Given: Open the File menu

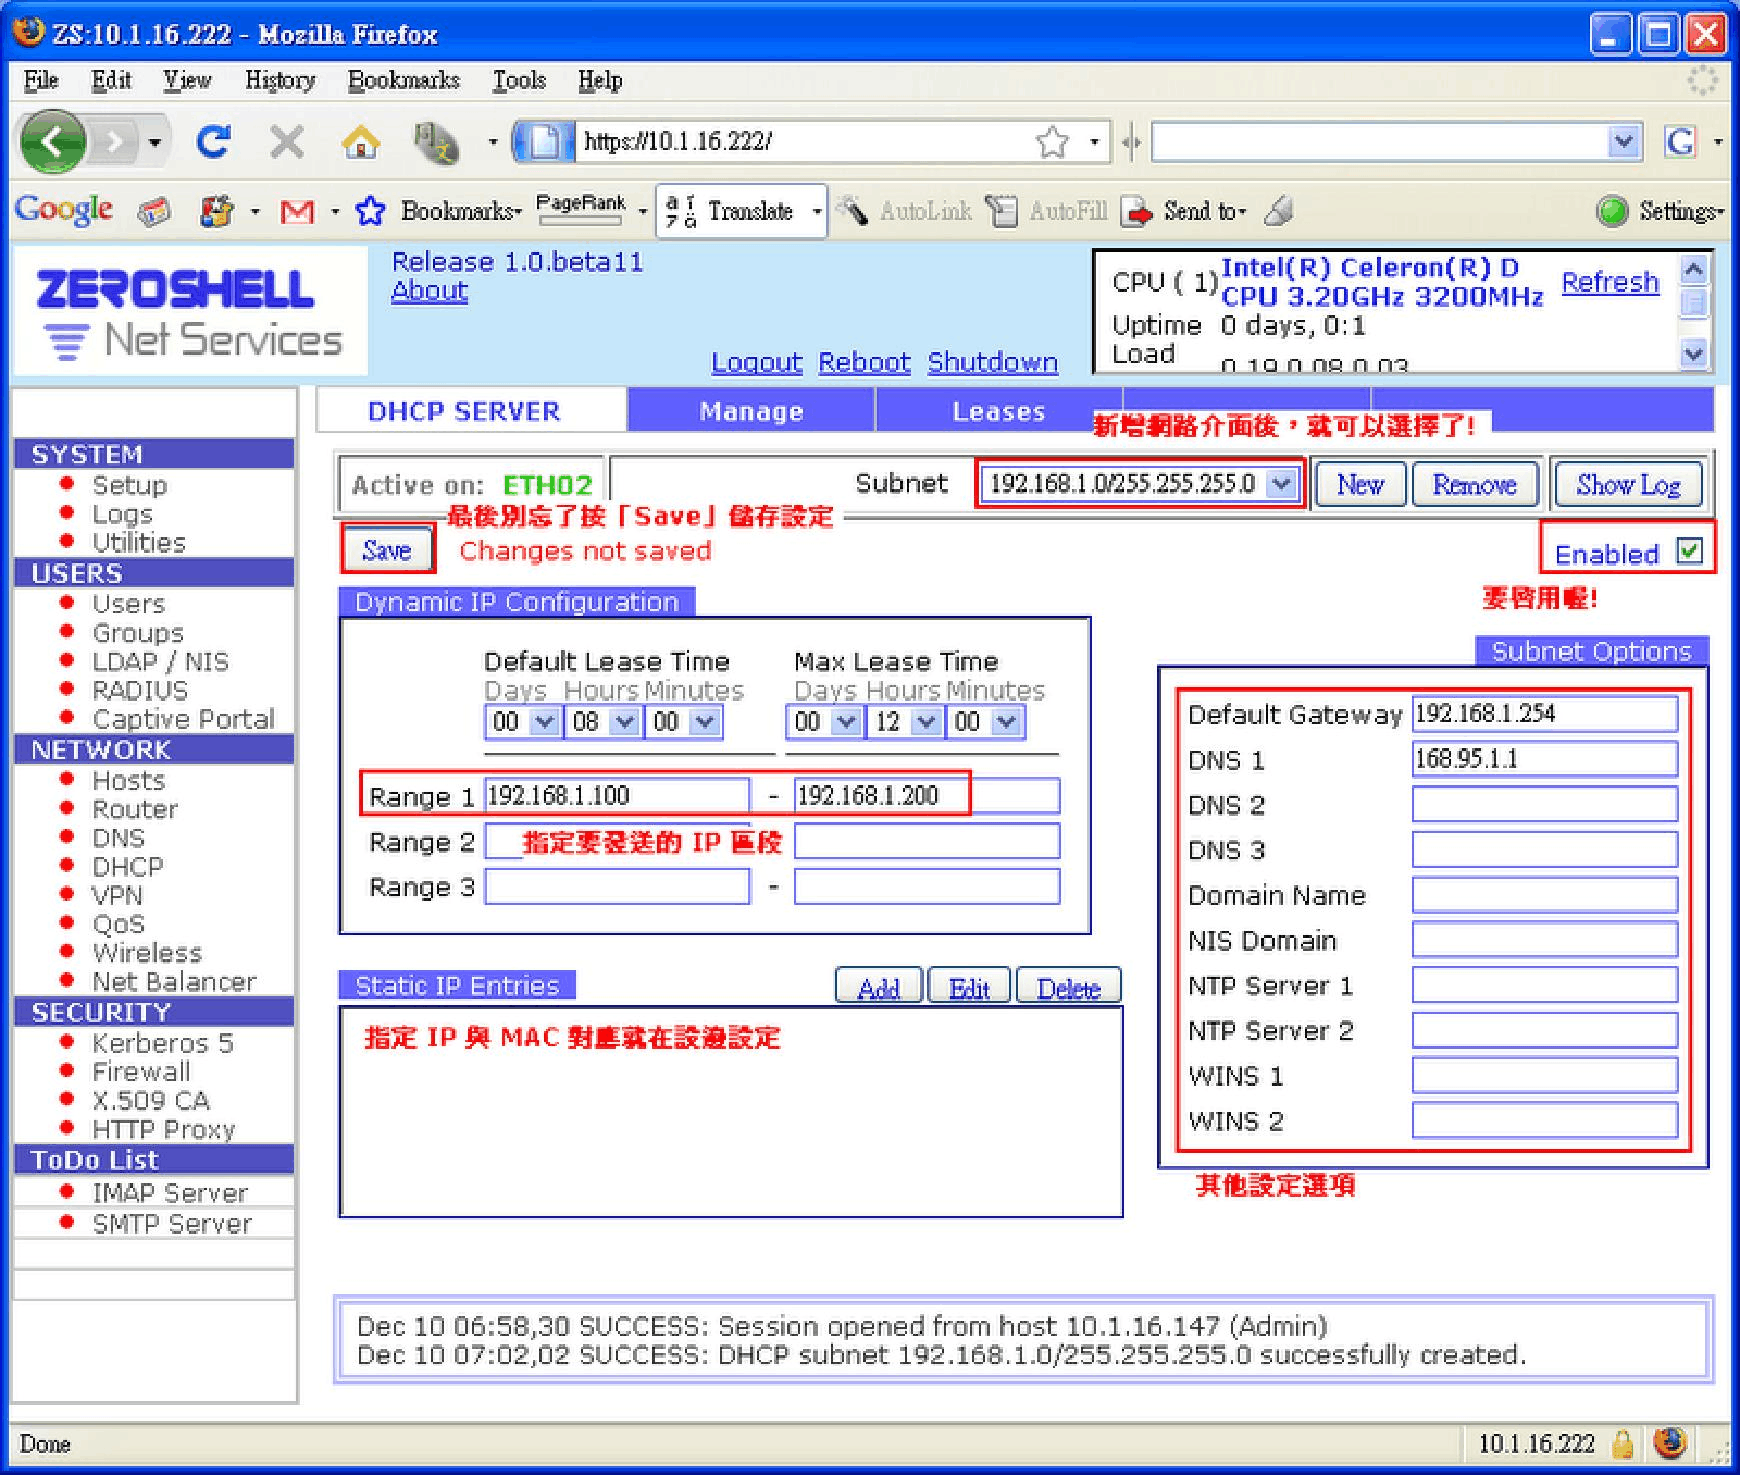Looking at the screenshot, I should [x=41, y=80].
